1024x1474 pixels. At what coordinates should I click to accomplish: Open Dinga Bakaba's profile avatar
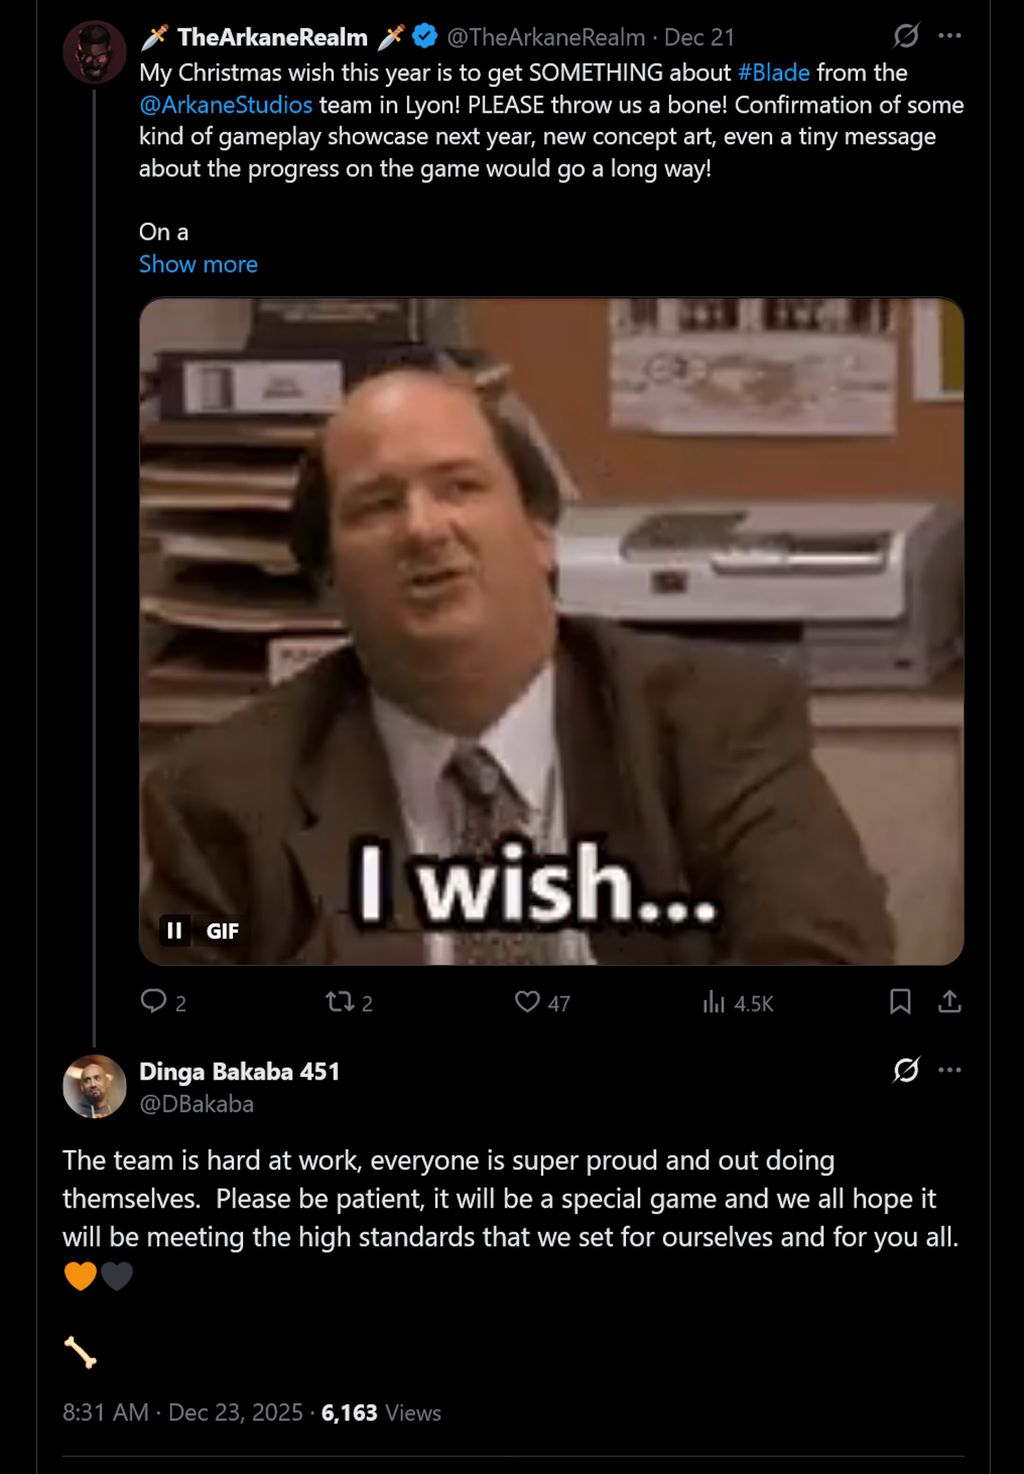point(94,1086)
